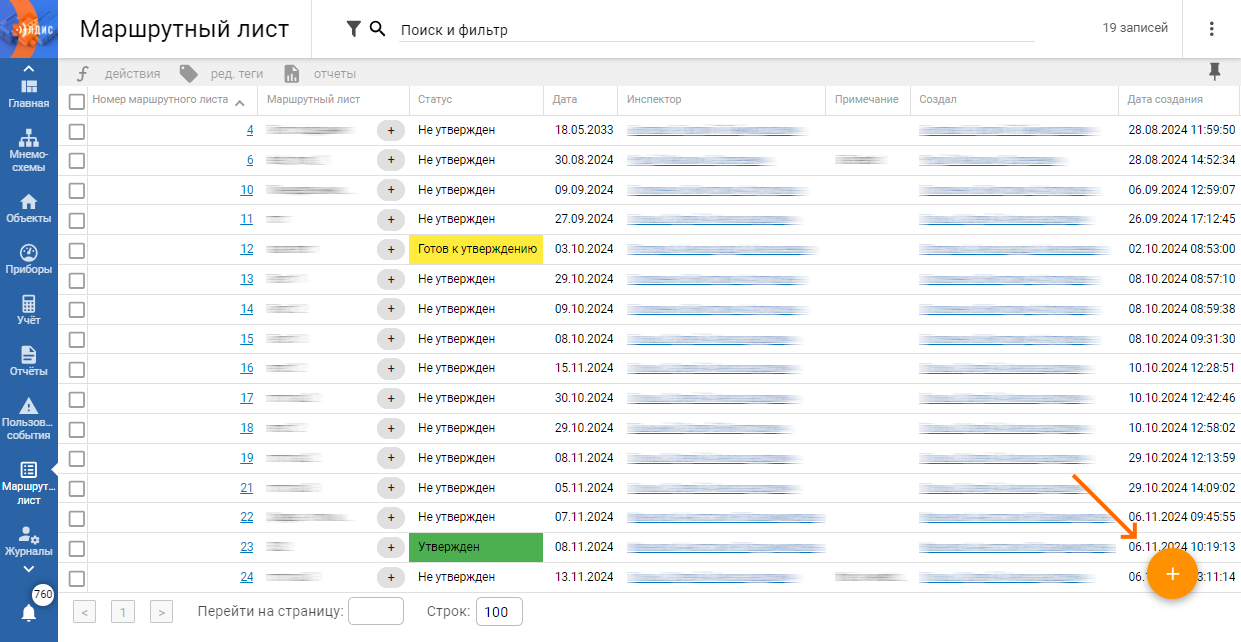The width and height of the screenshot is (1241, 642).
Task: Open the three-dot options menu
Action: point(1212,29)
